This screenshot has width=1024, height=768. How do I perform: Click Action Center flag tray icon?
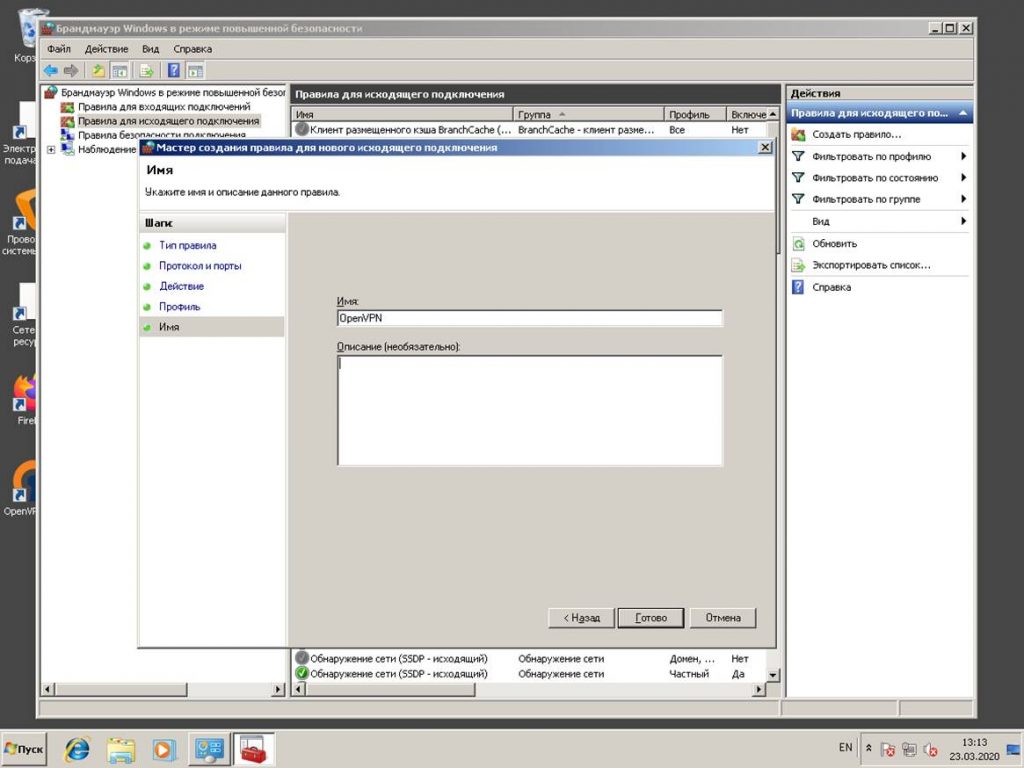coord(888,750)
